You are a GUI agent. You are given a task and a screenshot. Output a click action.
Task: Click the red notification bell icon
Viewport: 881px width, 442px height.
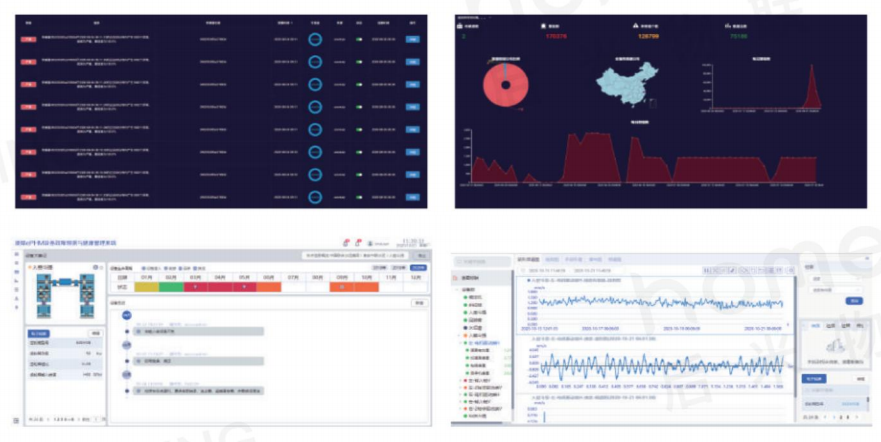click(x=345, y=242)
